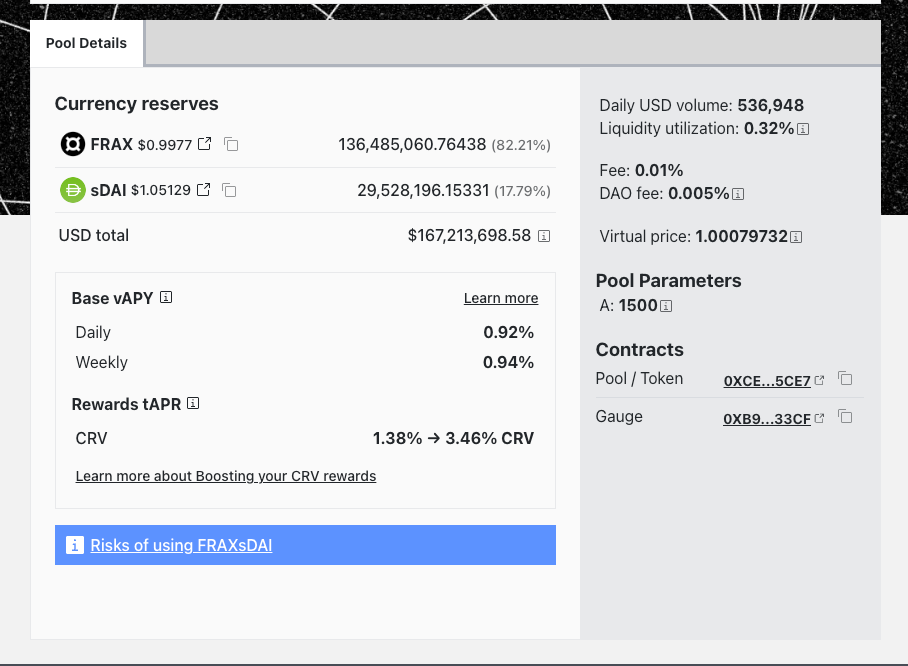The image size is (908, 666).
Task: Open Risks of using FRAXsDAI link
Action: click(181, 545)
